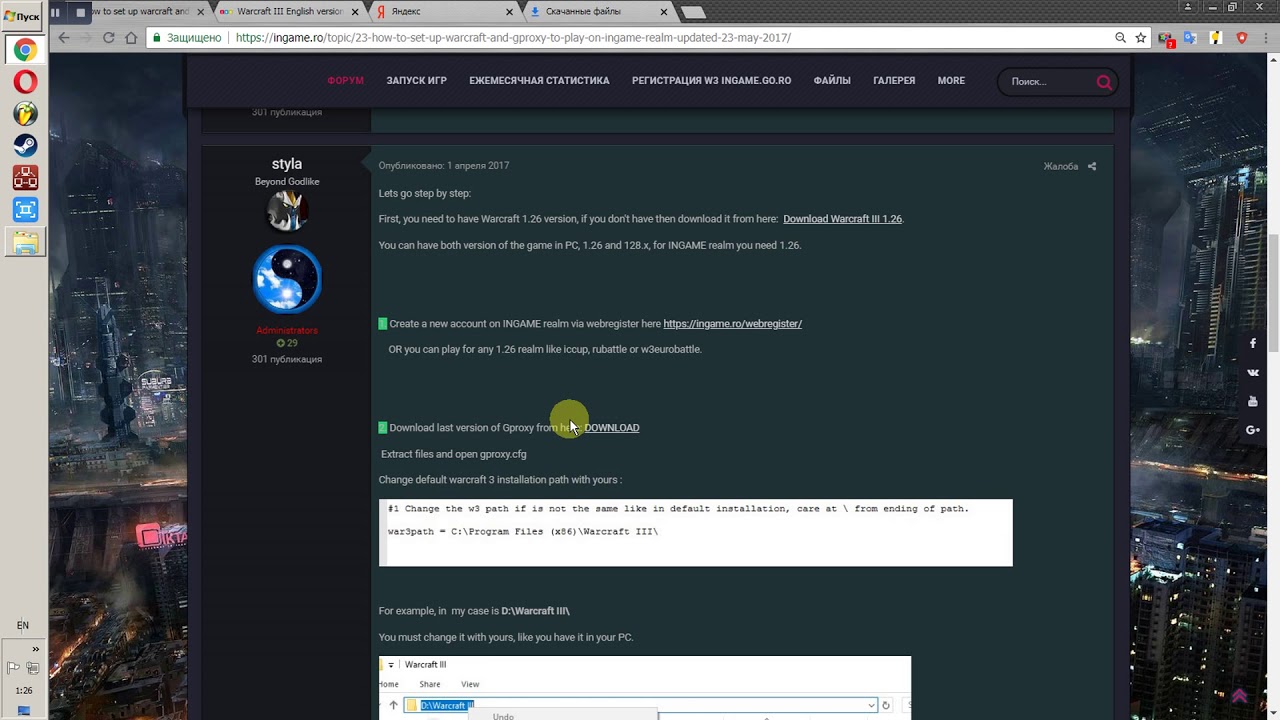Viewport: 1280px width, 720px height.
Task: Open the embedded Explorer image
Action: 645,688
